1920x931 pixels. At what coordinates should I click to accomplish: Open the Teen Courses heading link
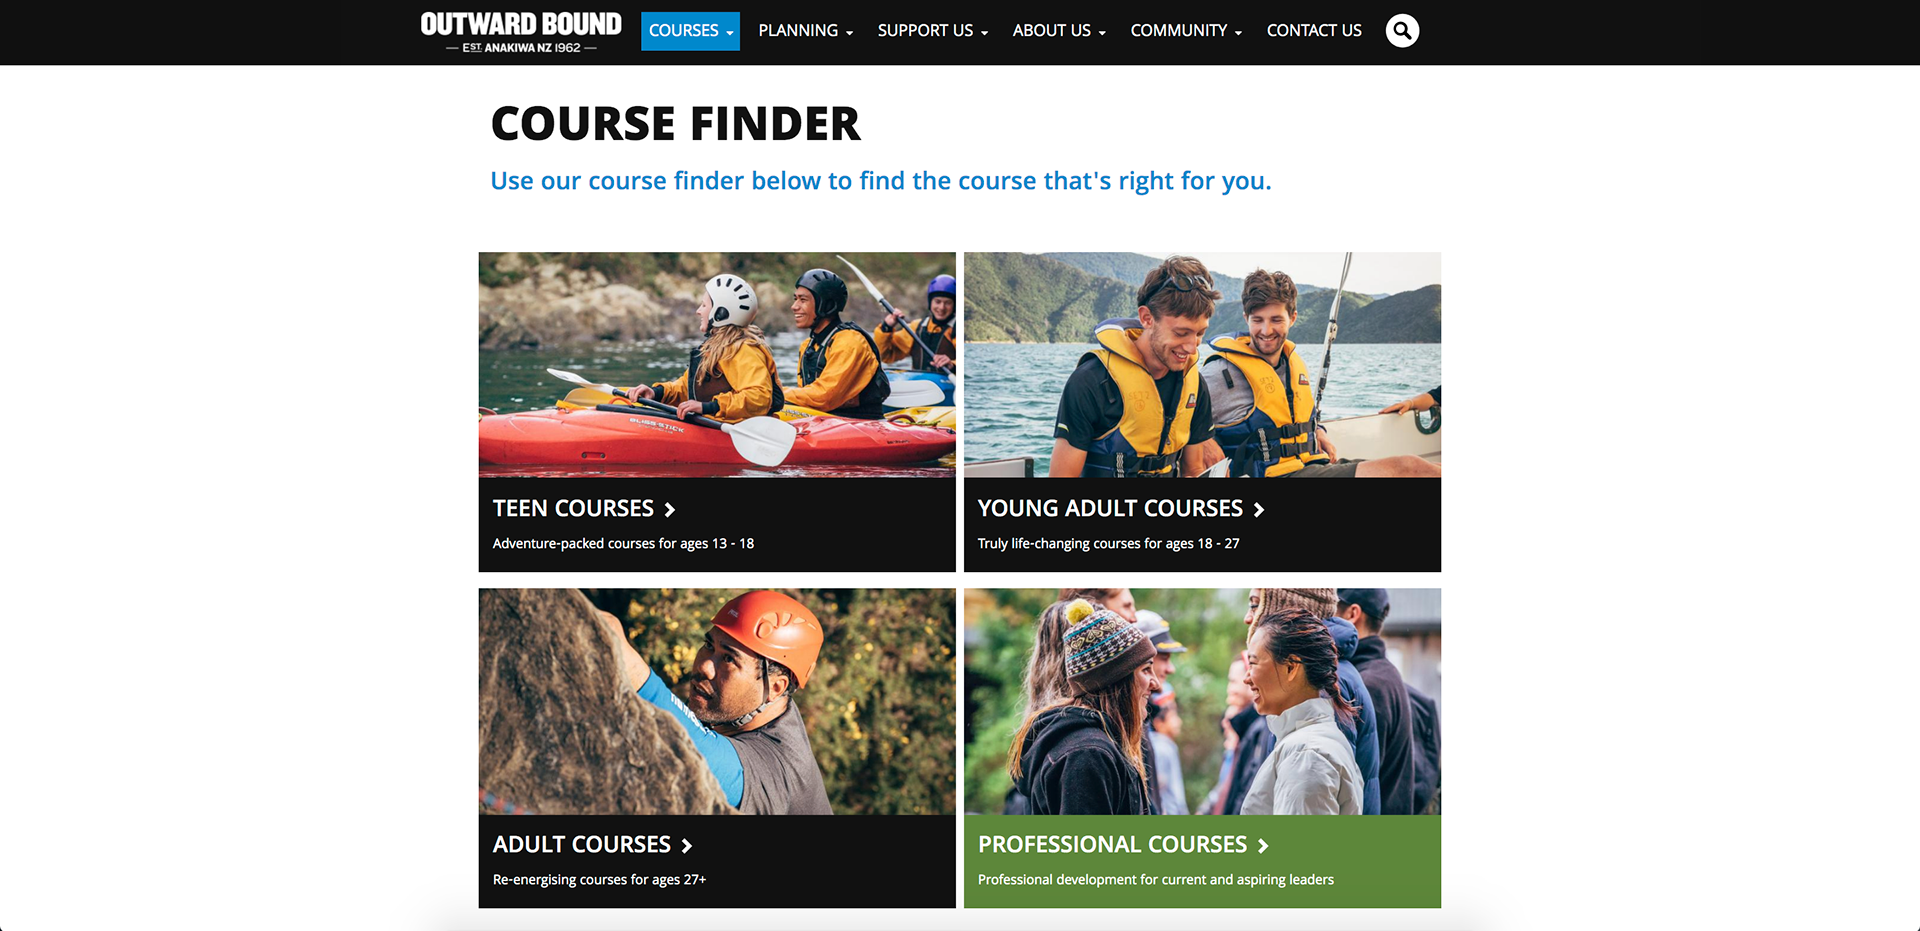click(573, 509)
